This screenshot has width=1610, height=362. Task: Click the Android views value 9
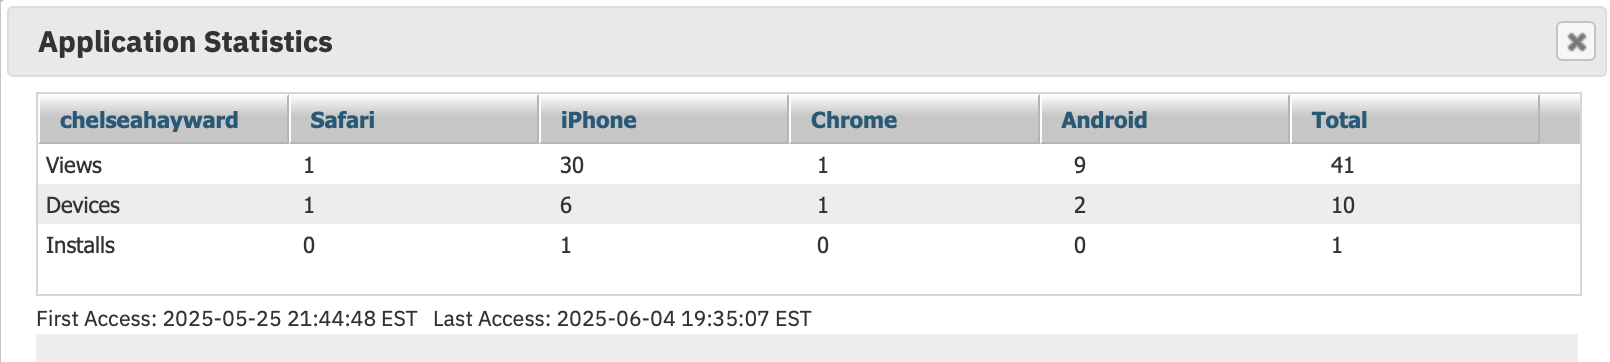pyautogui.click(x=1080, y=165)
